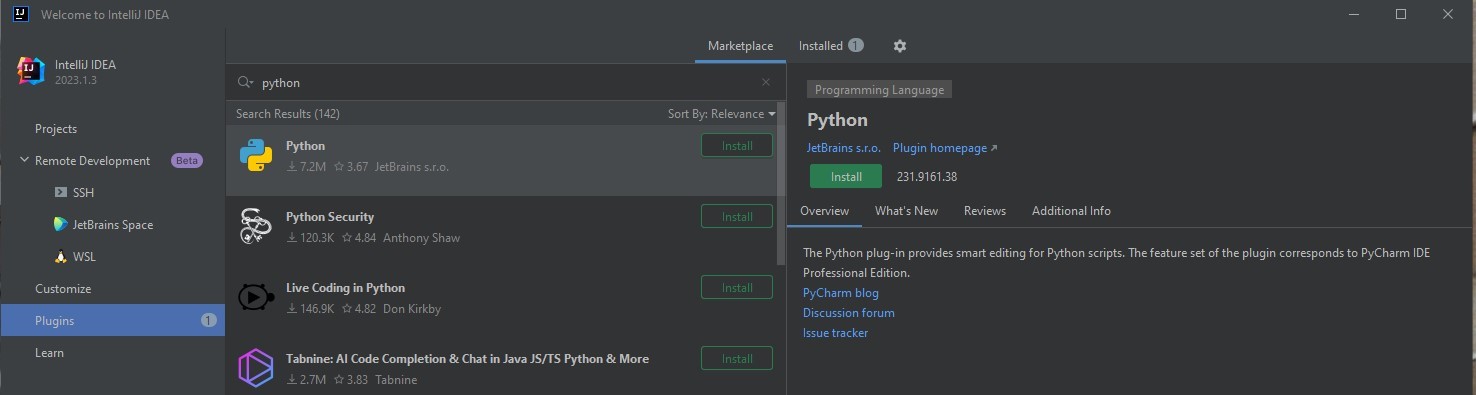
Task: Click the SSH terminal icon
Action: click(61, 193)
